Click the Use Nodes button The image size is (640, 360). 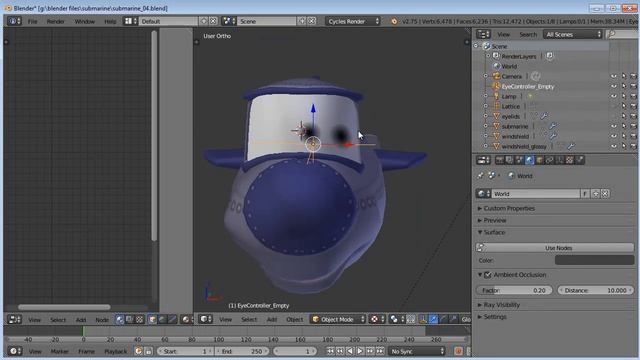pyautogui.click(x=555, y=248)
